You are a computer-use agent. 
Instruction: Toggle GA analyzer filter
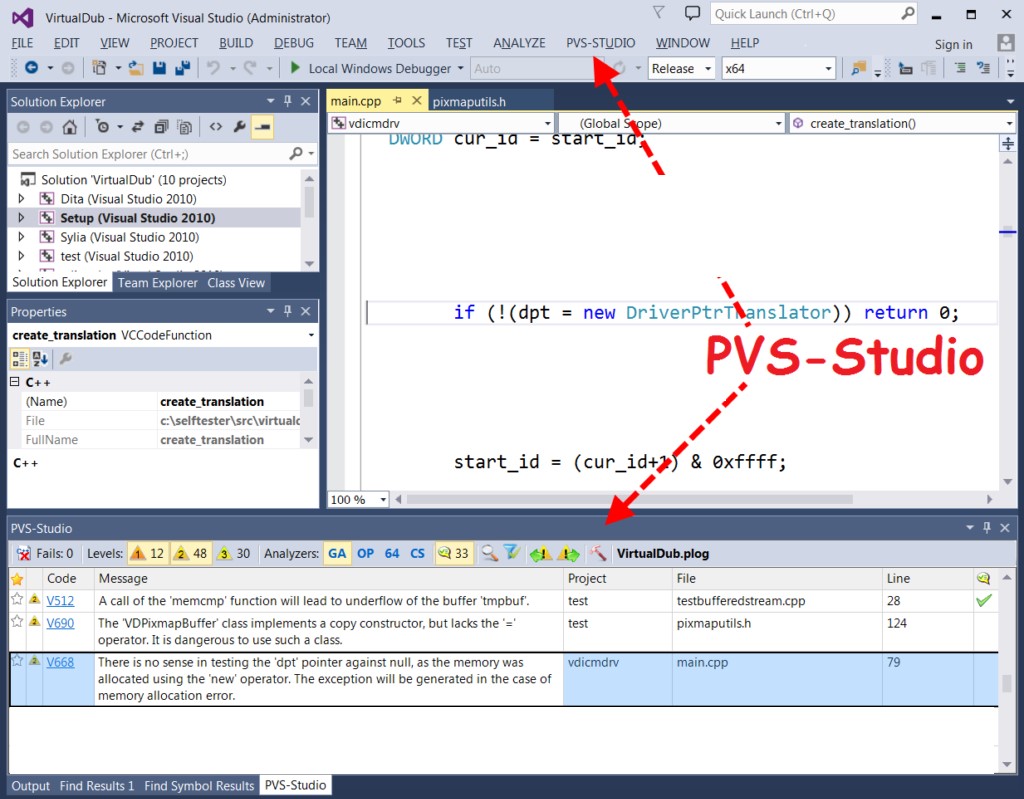click(x=337, y=553)
